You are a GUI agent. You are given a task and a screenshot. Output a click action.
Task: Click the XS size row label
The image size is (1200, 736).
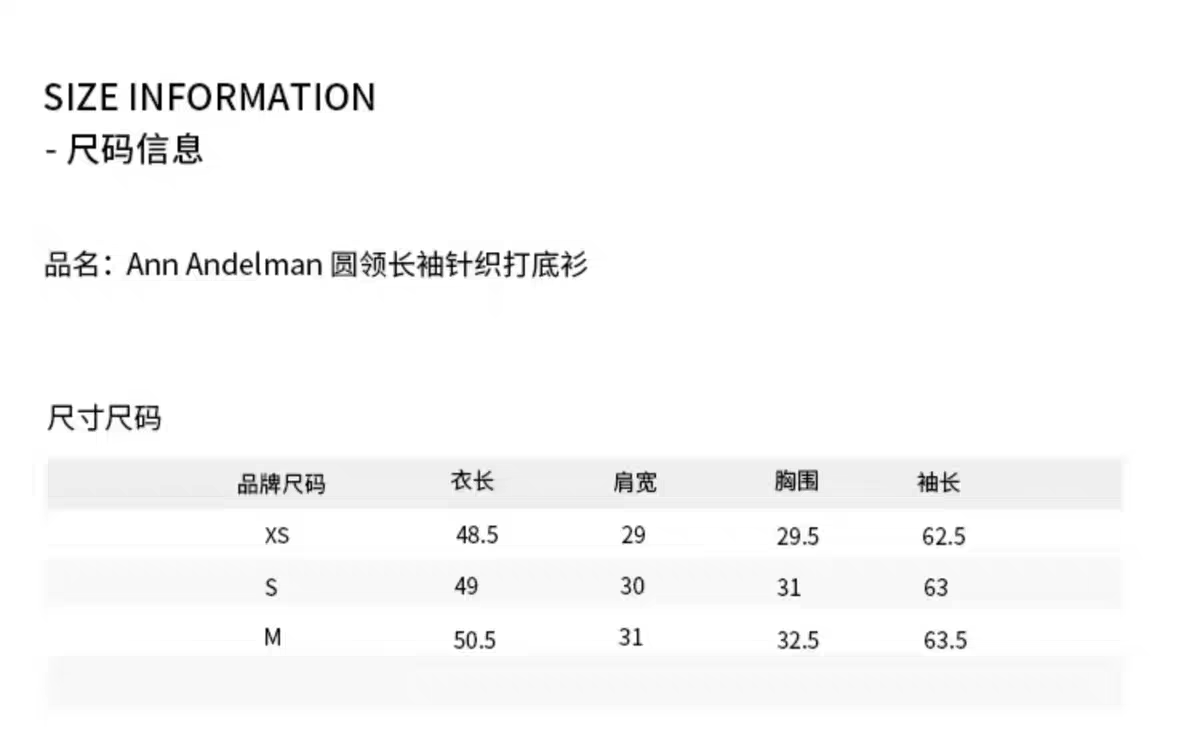click(x=277, y=536)
